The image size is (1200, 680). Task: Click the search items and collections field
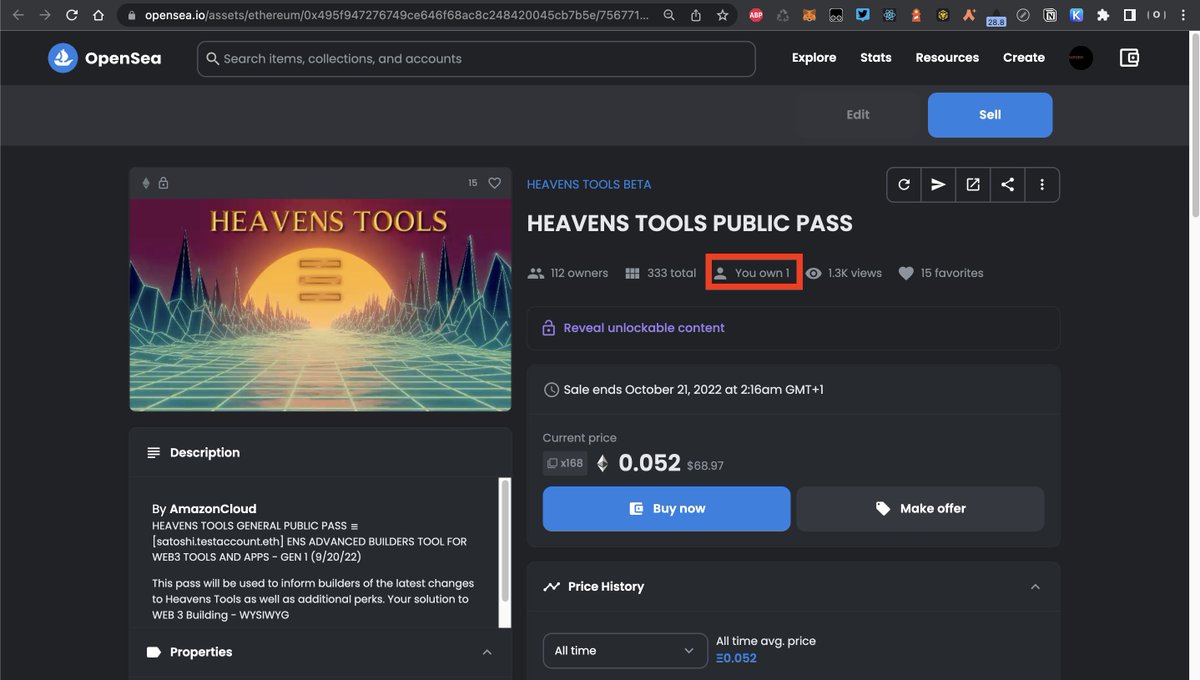click(x=476, y=59)
